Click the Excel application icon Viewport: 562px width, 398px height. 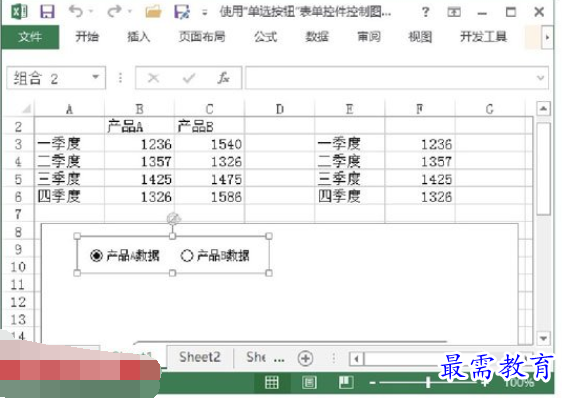[19, 11]
